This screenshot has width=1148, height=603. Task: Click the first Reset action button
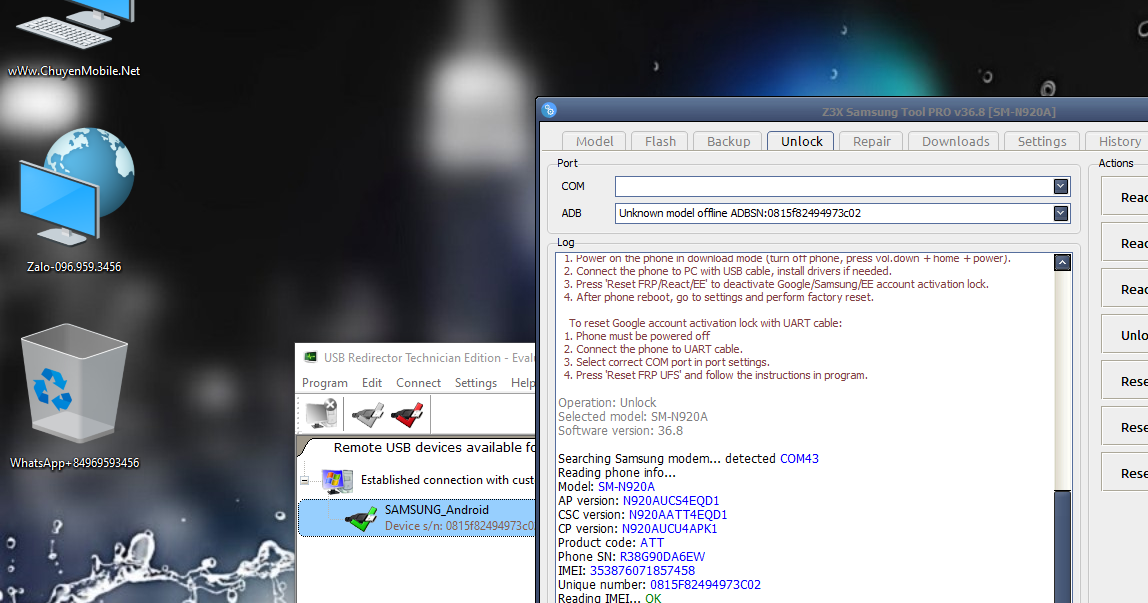pyautogui.click(x=1125, y=381)
